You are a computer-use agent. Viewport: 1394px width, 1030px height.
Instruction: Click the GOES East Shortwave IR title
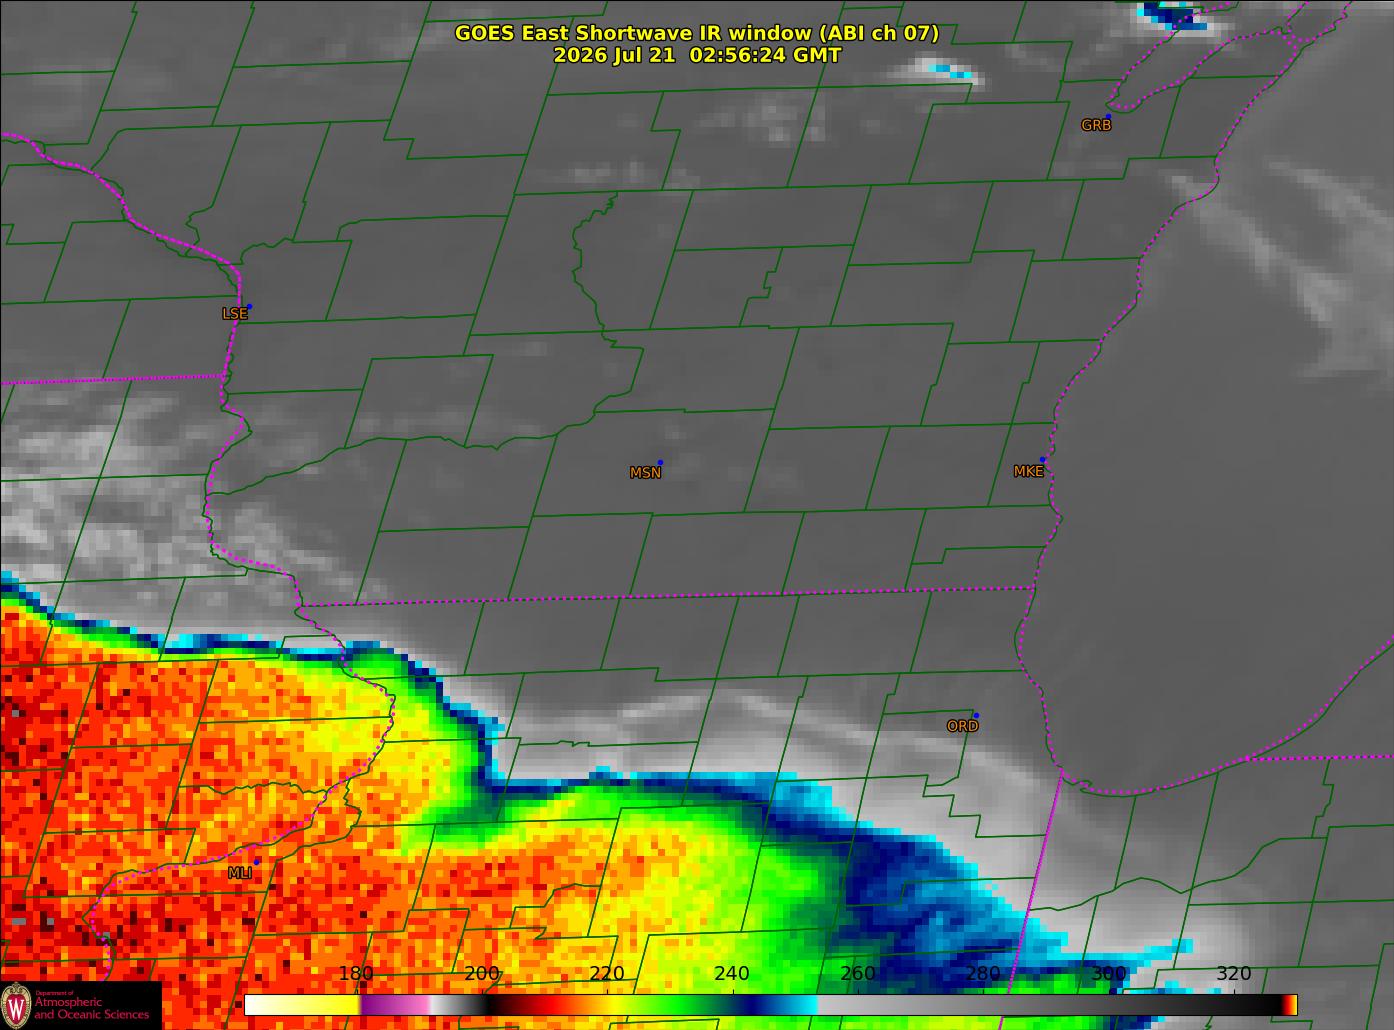(x=696, y=33)
